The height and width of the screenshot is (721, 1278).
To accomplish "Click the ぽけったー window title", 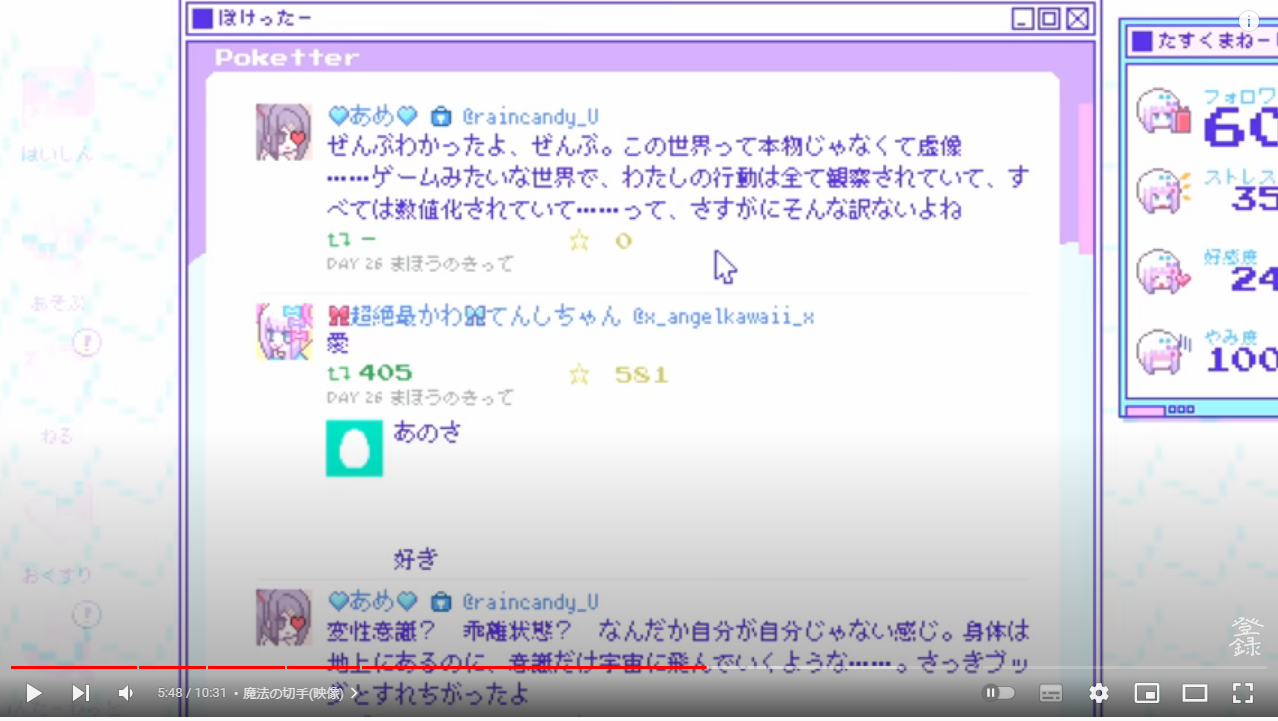I will pyautogui.click(x=265, y=18).
